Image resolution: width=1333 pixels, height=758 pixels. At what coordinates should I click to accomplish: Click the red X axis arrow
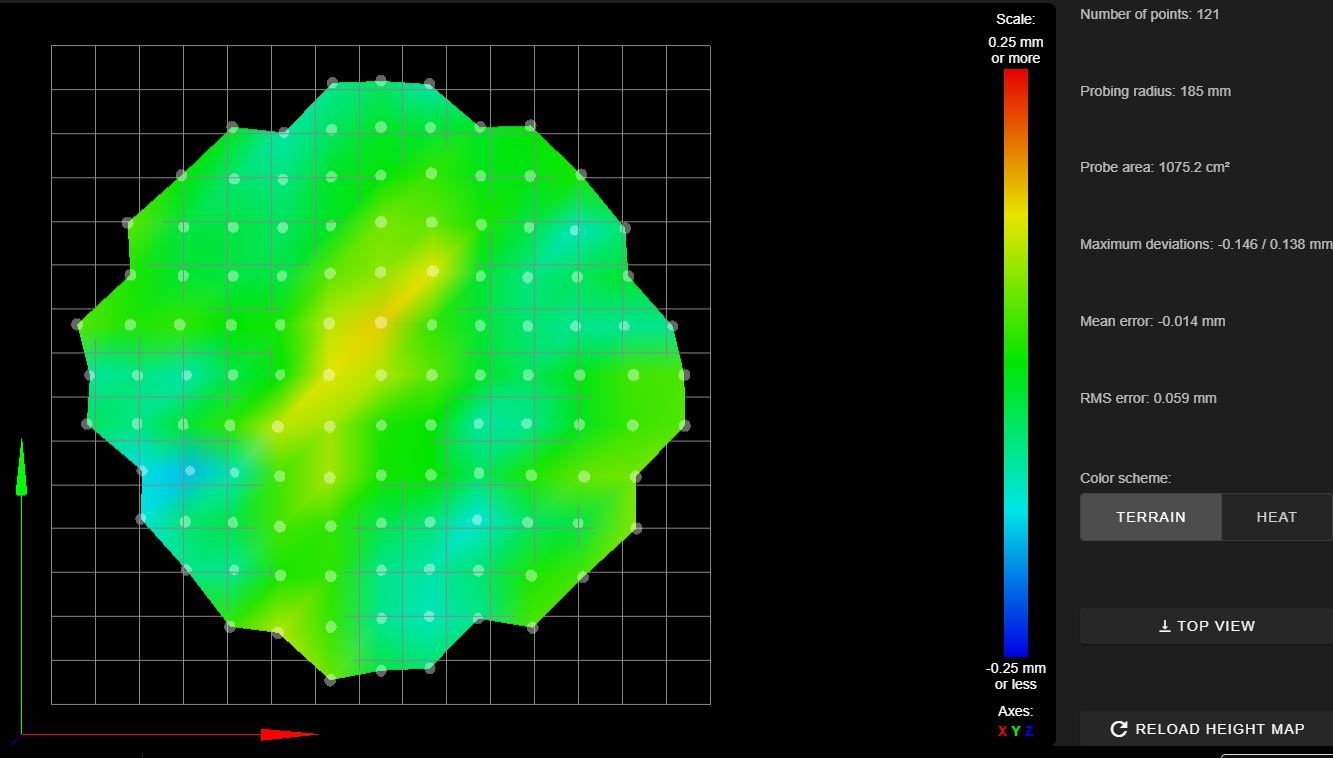pyautogui.click(x=288, y=734)
